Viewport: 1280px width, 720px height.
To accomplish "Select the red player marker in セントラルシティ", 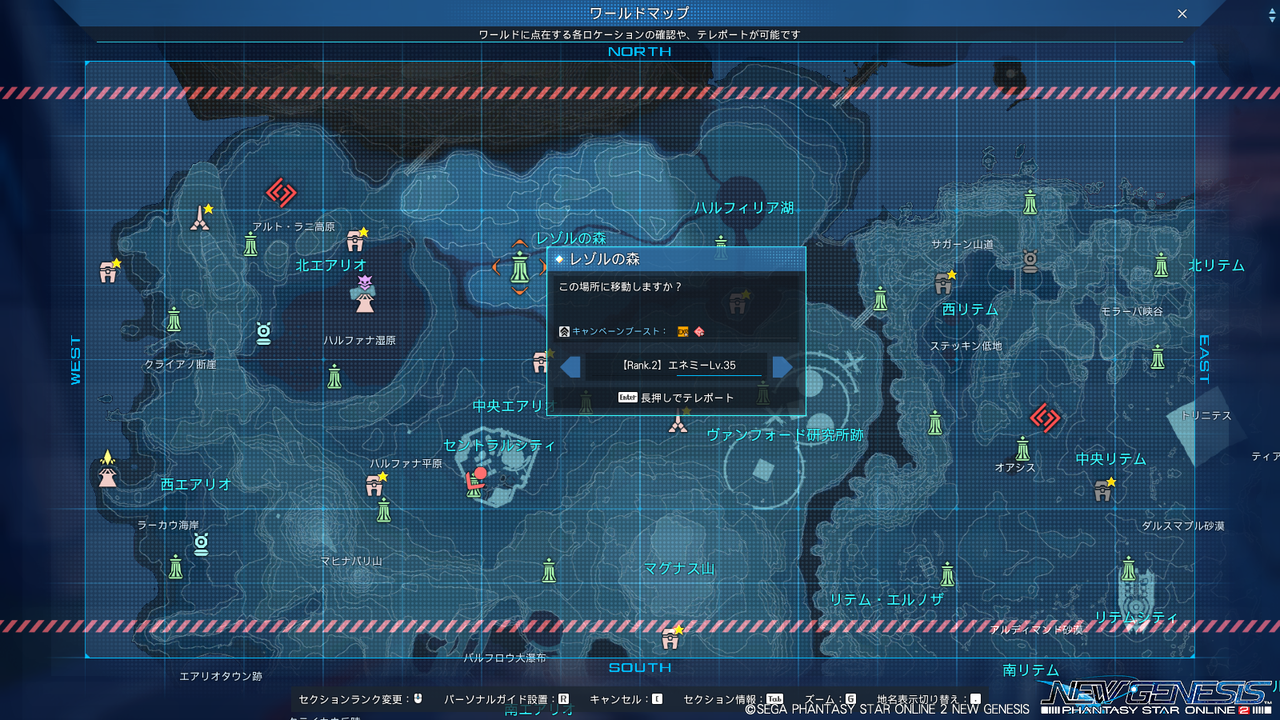I will pos(477,481).
